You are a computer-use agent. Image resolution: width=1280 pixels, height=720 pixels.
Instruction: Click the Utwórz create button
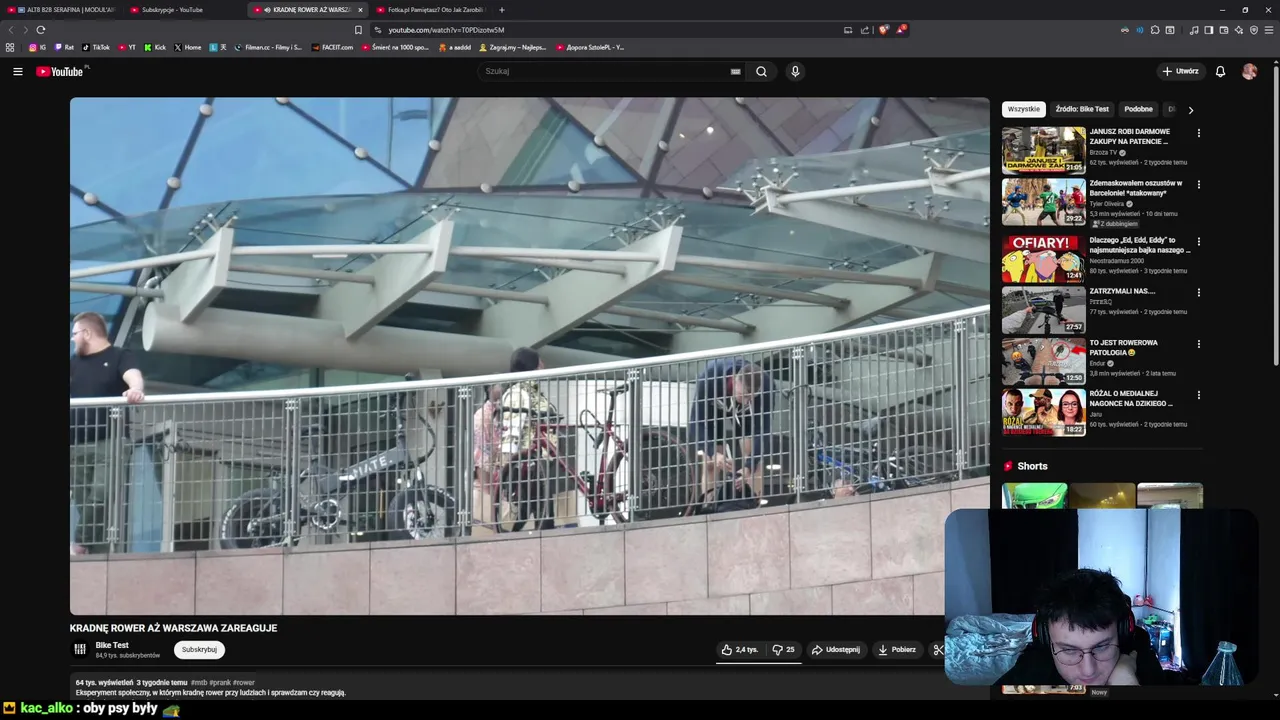point(1180,71)
